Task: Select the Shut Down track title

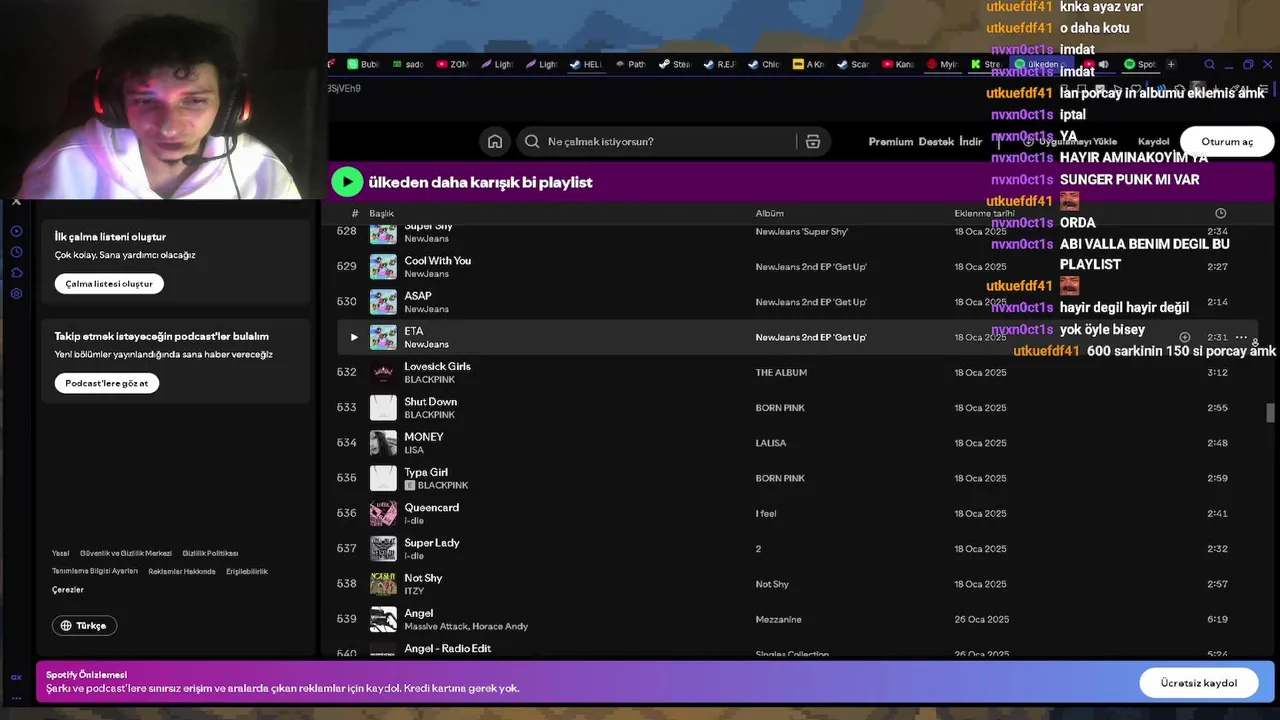Action: (x=430, y=402)
